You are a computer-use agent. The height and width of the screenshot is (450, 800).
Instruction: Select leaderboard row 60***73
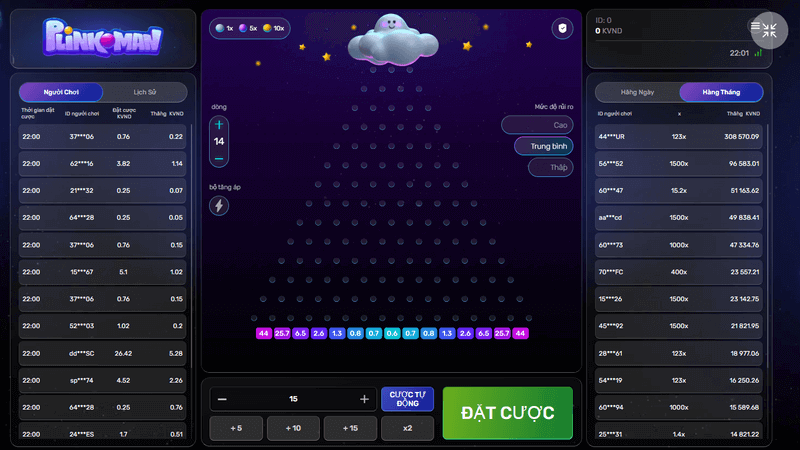(679, 245)
